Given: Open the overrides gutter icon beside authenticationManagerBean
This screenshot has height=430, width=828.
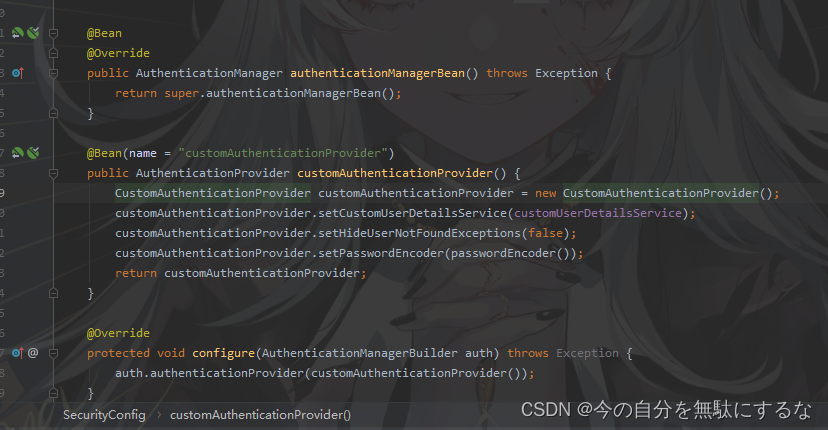Looking at the screenshot, I should (17, 73).
